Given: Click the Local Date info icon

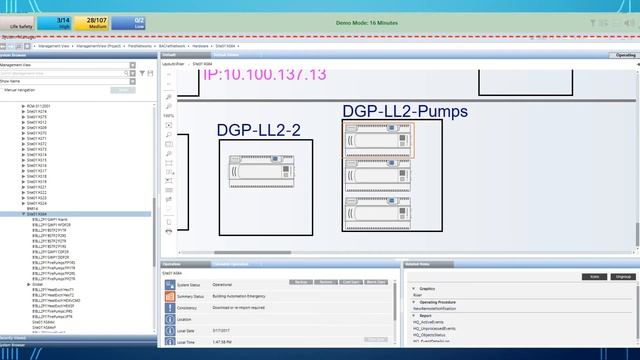Looking at the screenshot, I should point(170,331).
